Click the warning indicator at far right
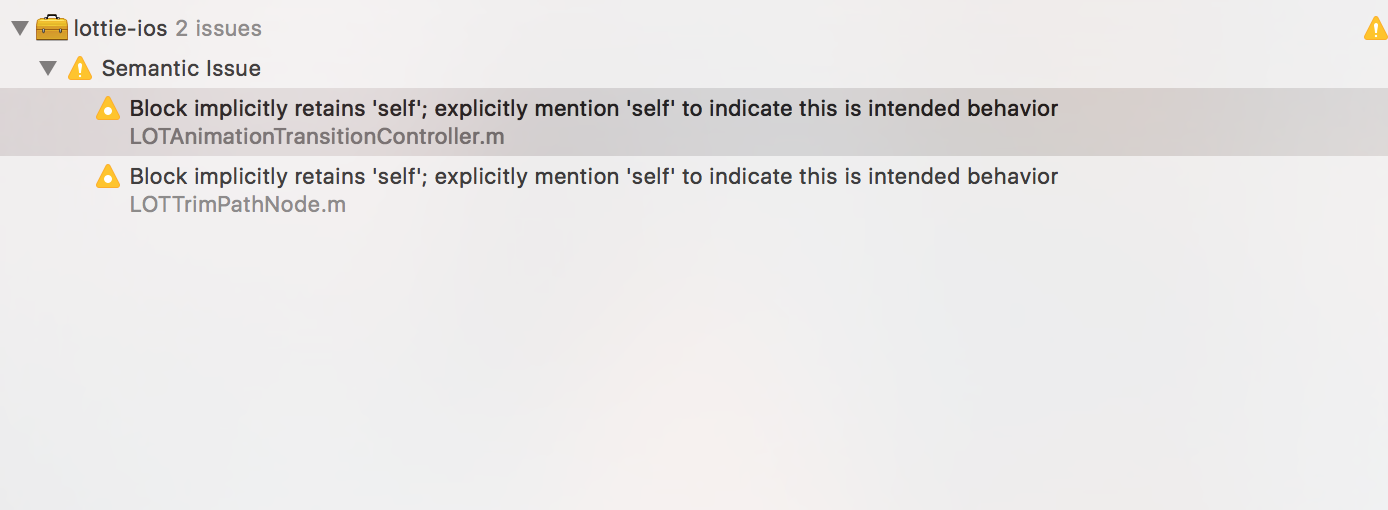 (1376, 29)
